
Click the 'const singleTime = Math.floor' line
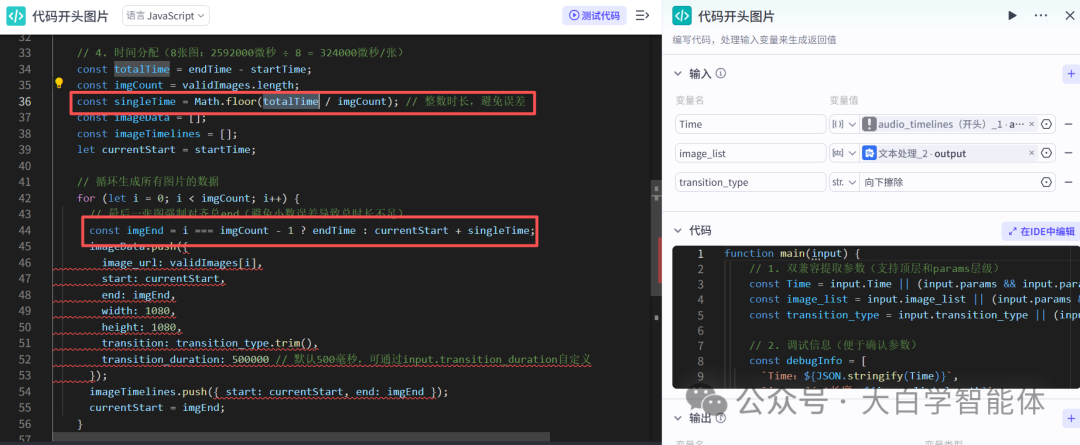point(301,101)
